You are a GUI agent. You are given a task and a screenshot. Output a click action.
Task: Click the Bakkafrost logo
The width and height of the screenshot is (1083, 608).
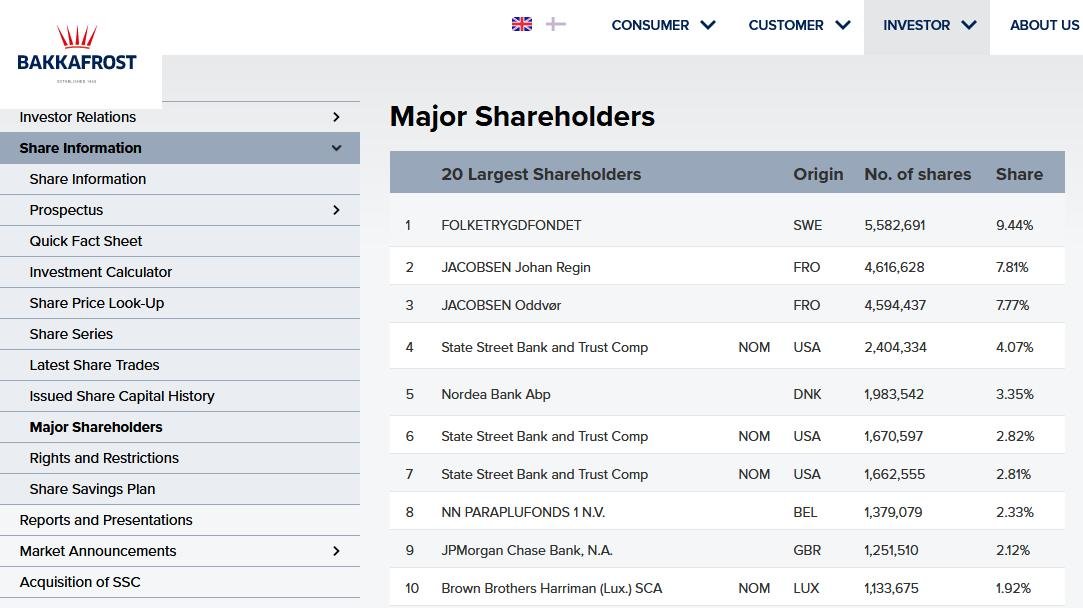(77, 54)
